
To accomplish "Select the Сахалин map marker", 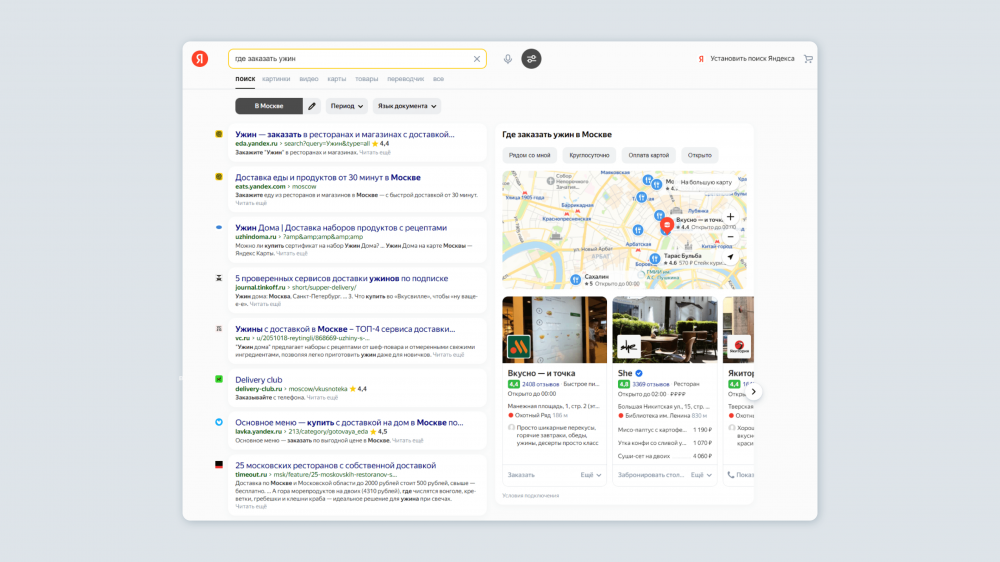I will point(575,279).
